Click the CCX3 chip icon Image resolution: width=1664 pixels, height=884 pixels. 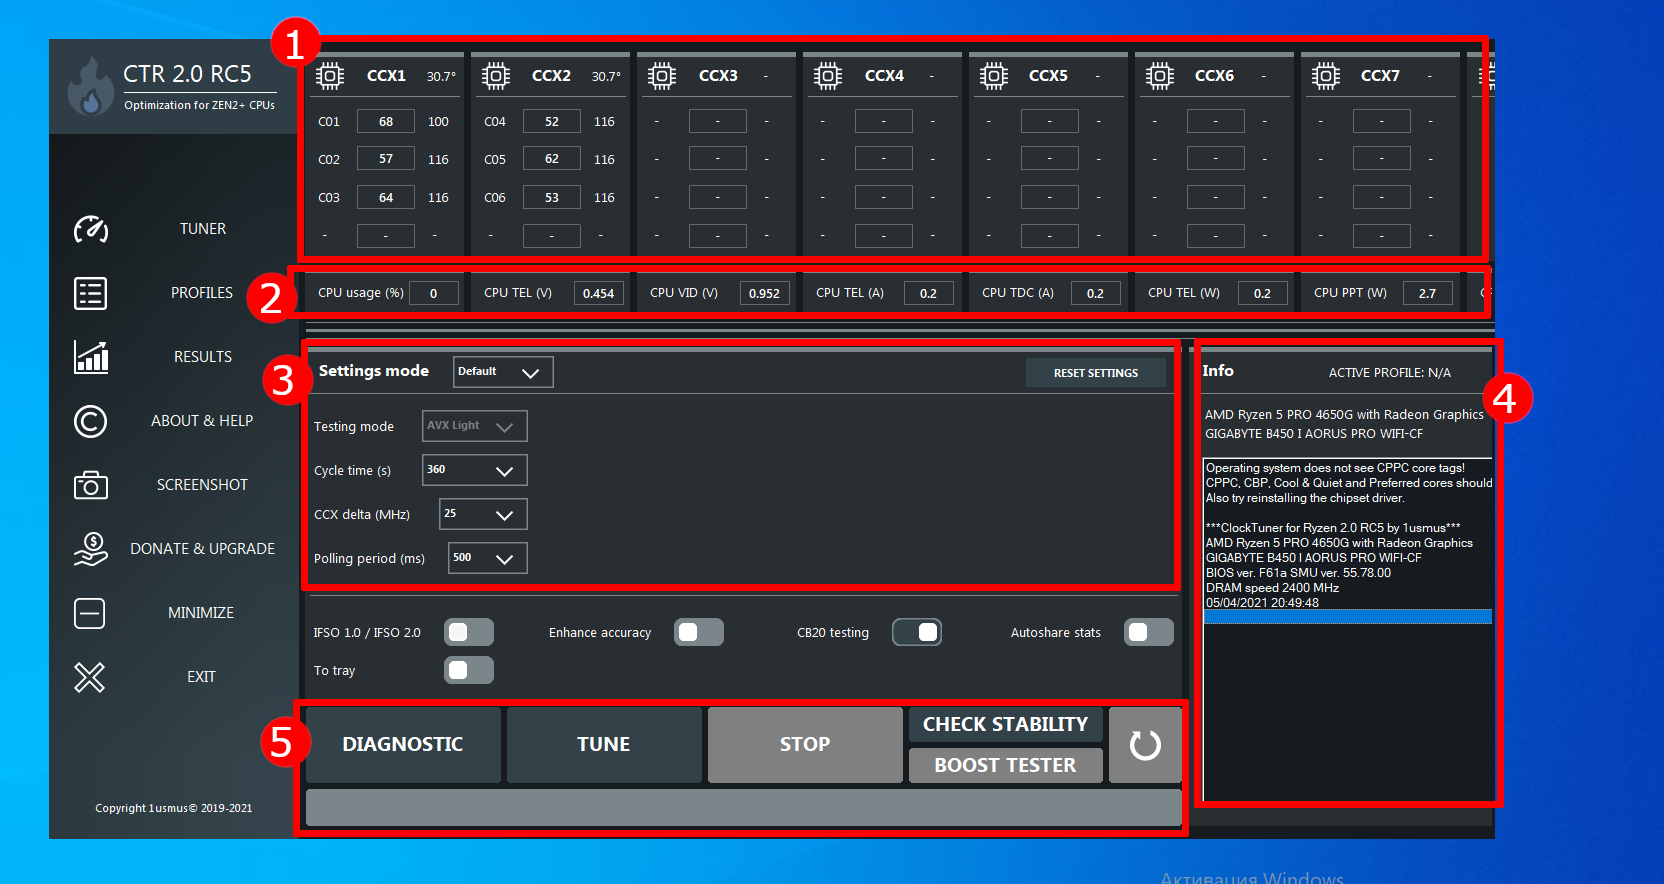pos(662,76)
